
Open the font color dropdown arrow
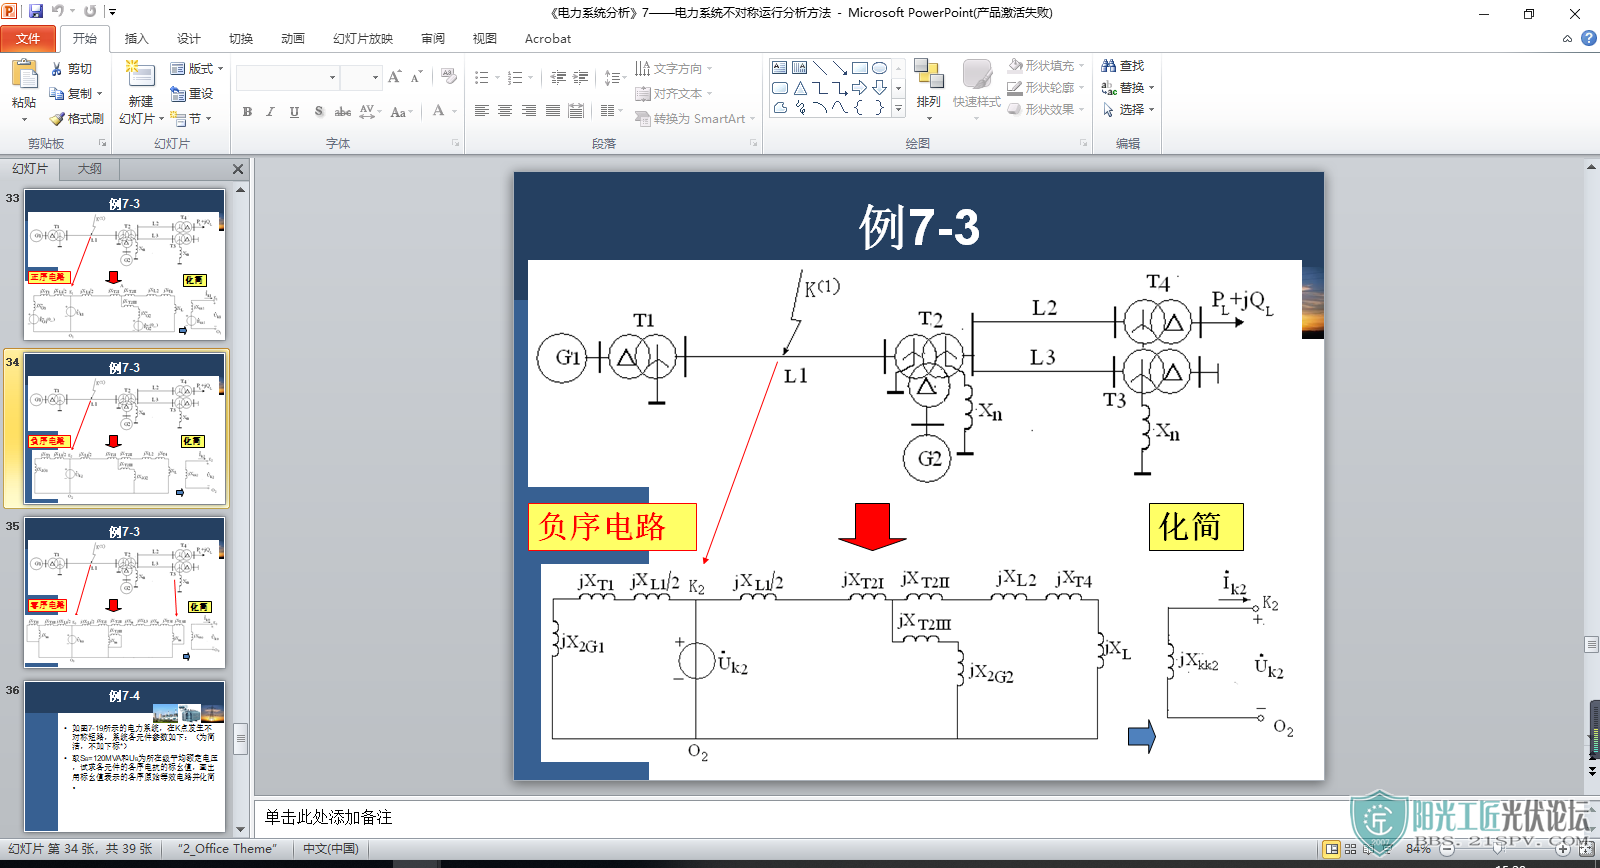pyautogui.click(x=454, y=112)
